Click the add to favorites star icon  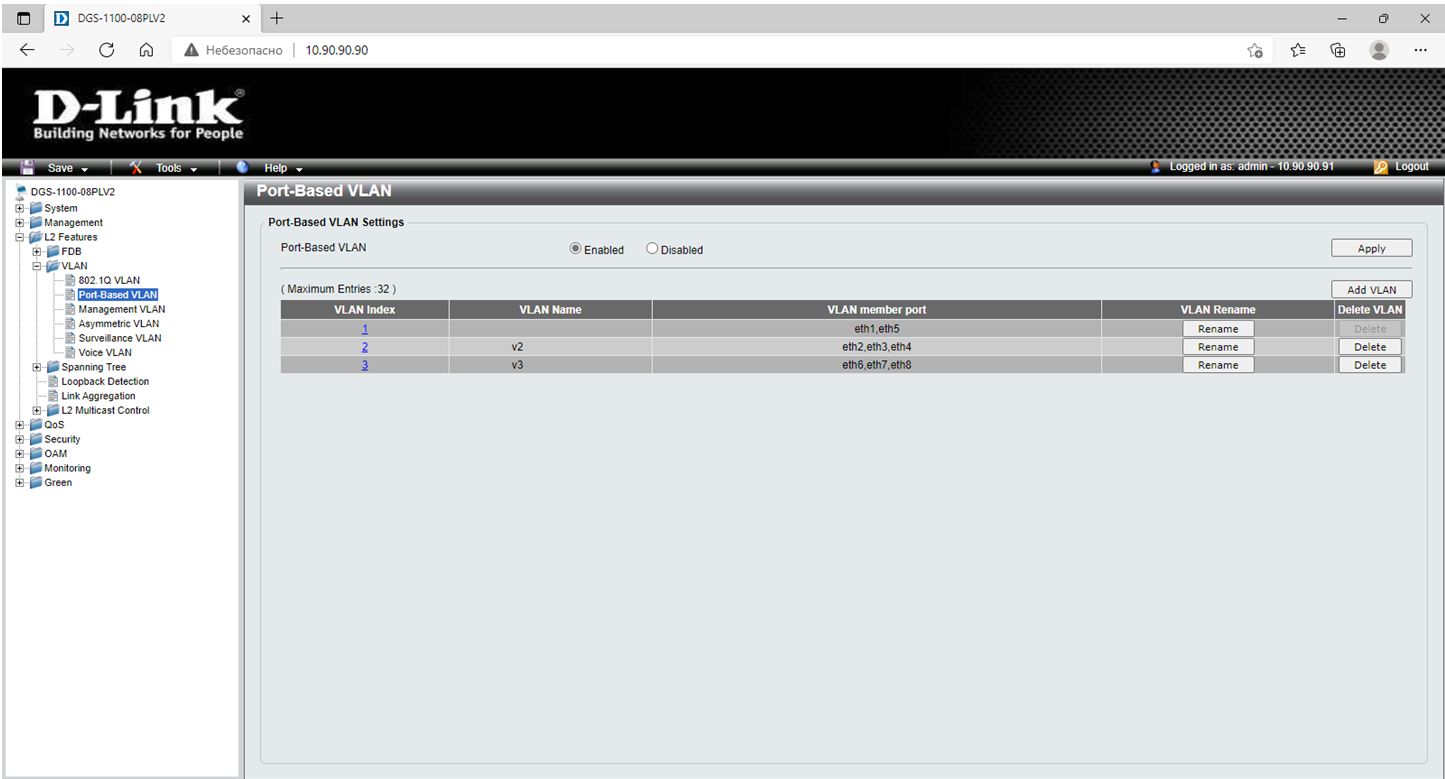(1254, 50)
